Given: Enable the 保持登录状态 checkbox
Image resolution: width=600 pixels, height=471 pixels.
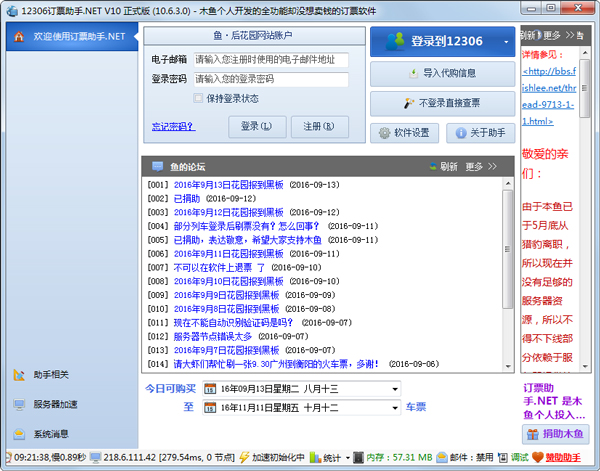Looking at the screenshot, I should pos(198,98).
